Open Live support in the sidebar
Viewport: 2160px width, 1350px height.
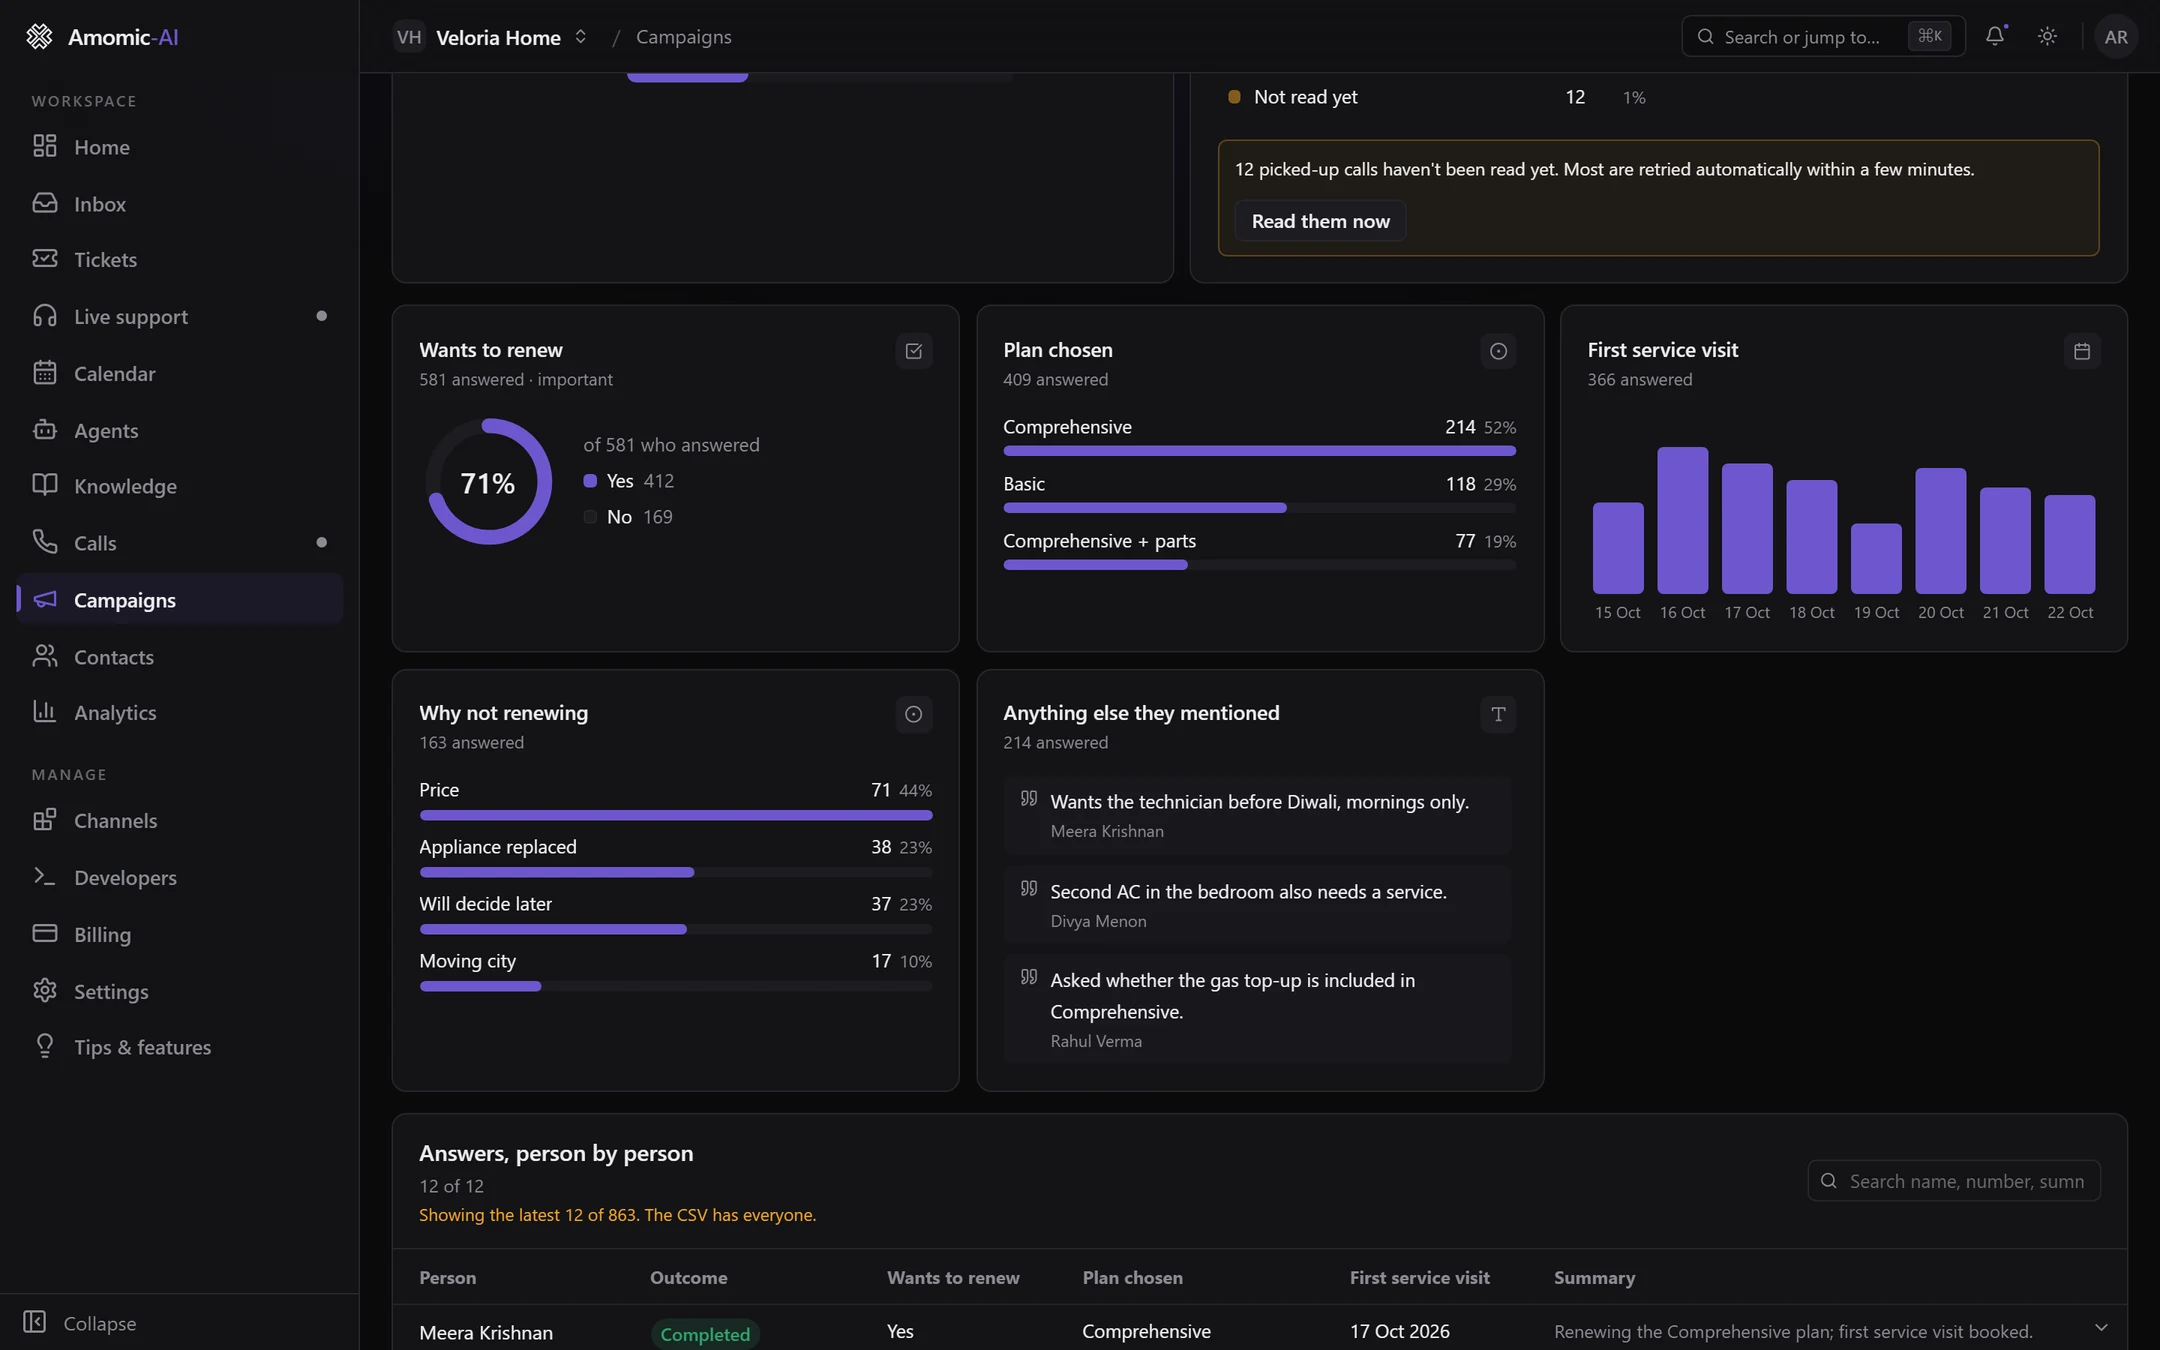pos(180,317)
